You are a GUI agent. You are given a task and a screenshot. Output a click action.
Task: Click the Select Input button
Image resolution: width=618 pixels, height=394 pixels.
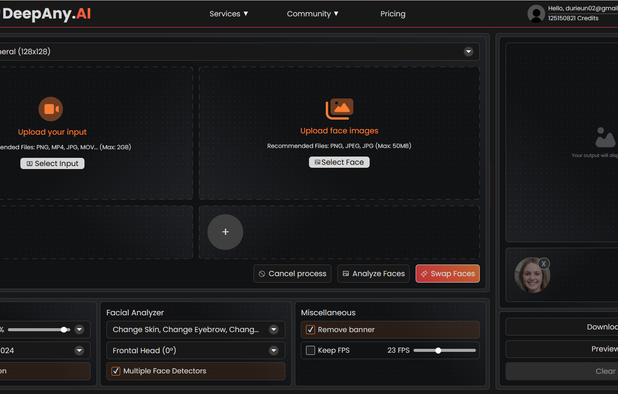tap(52, 164)
